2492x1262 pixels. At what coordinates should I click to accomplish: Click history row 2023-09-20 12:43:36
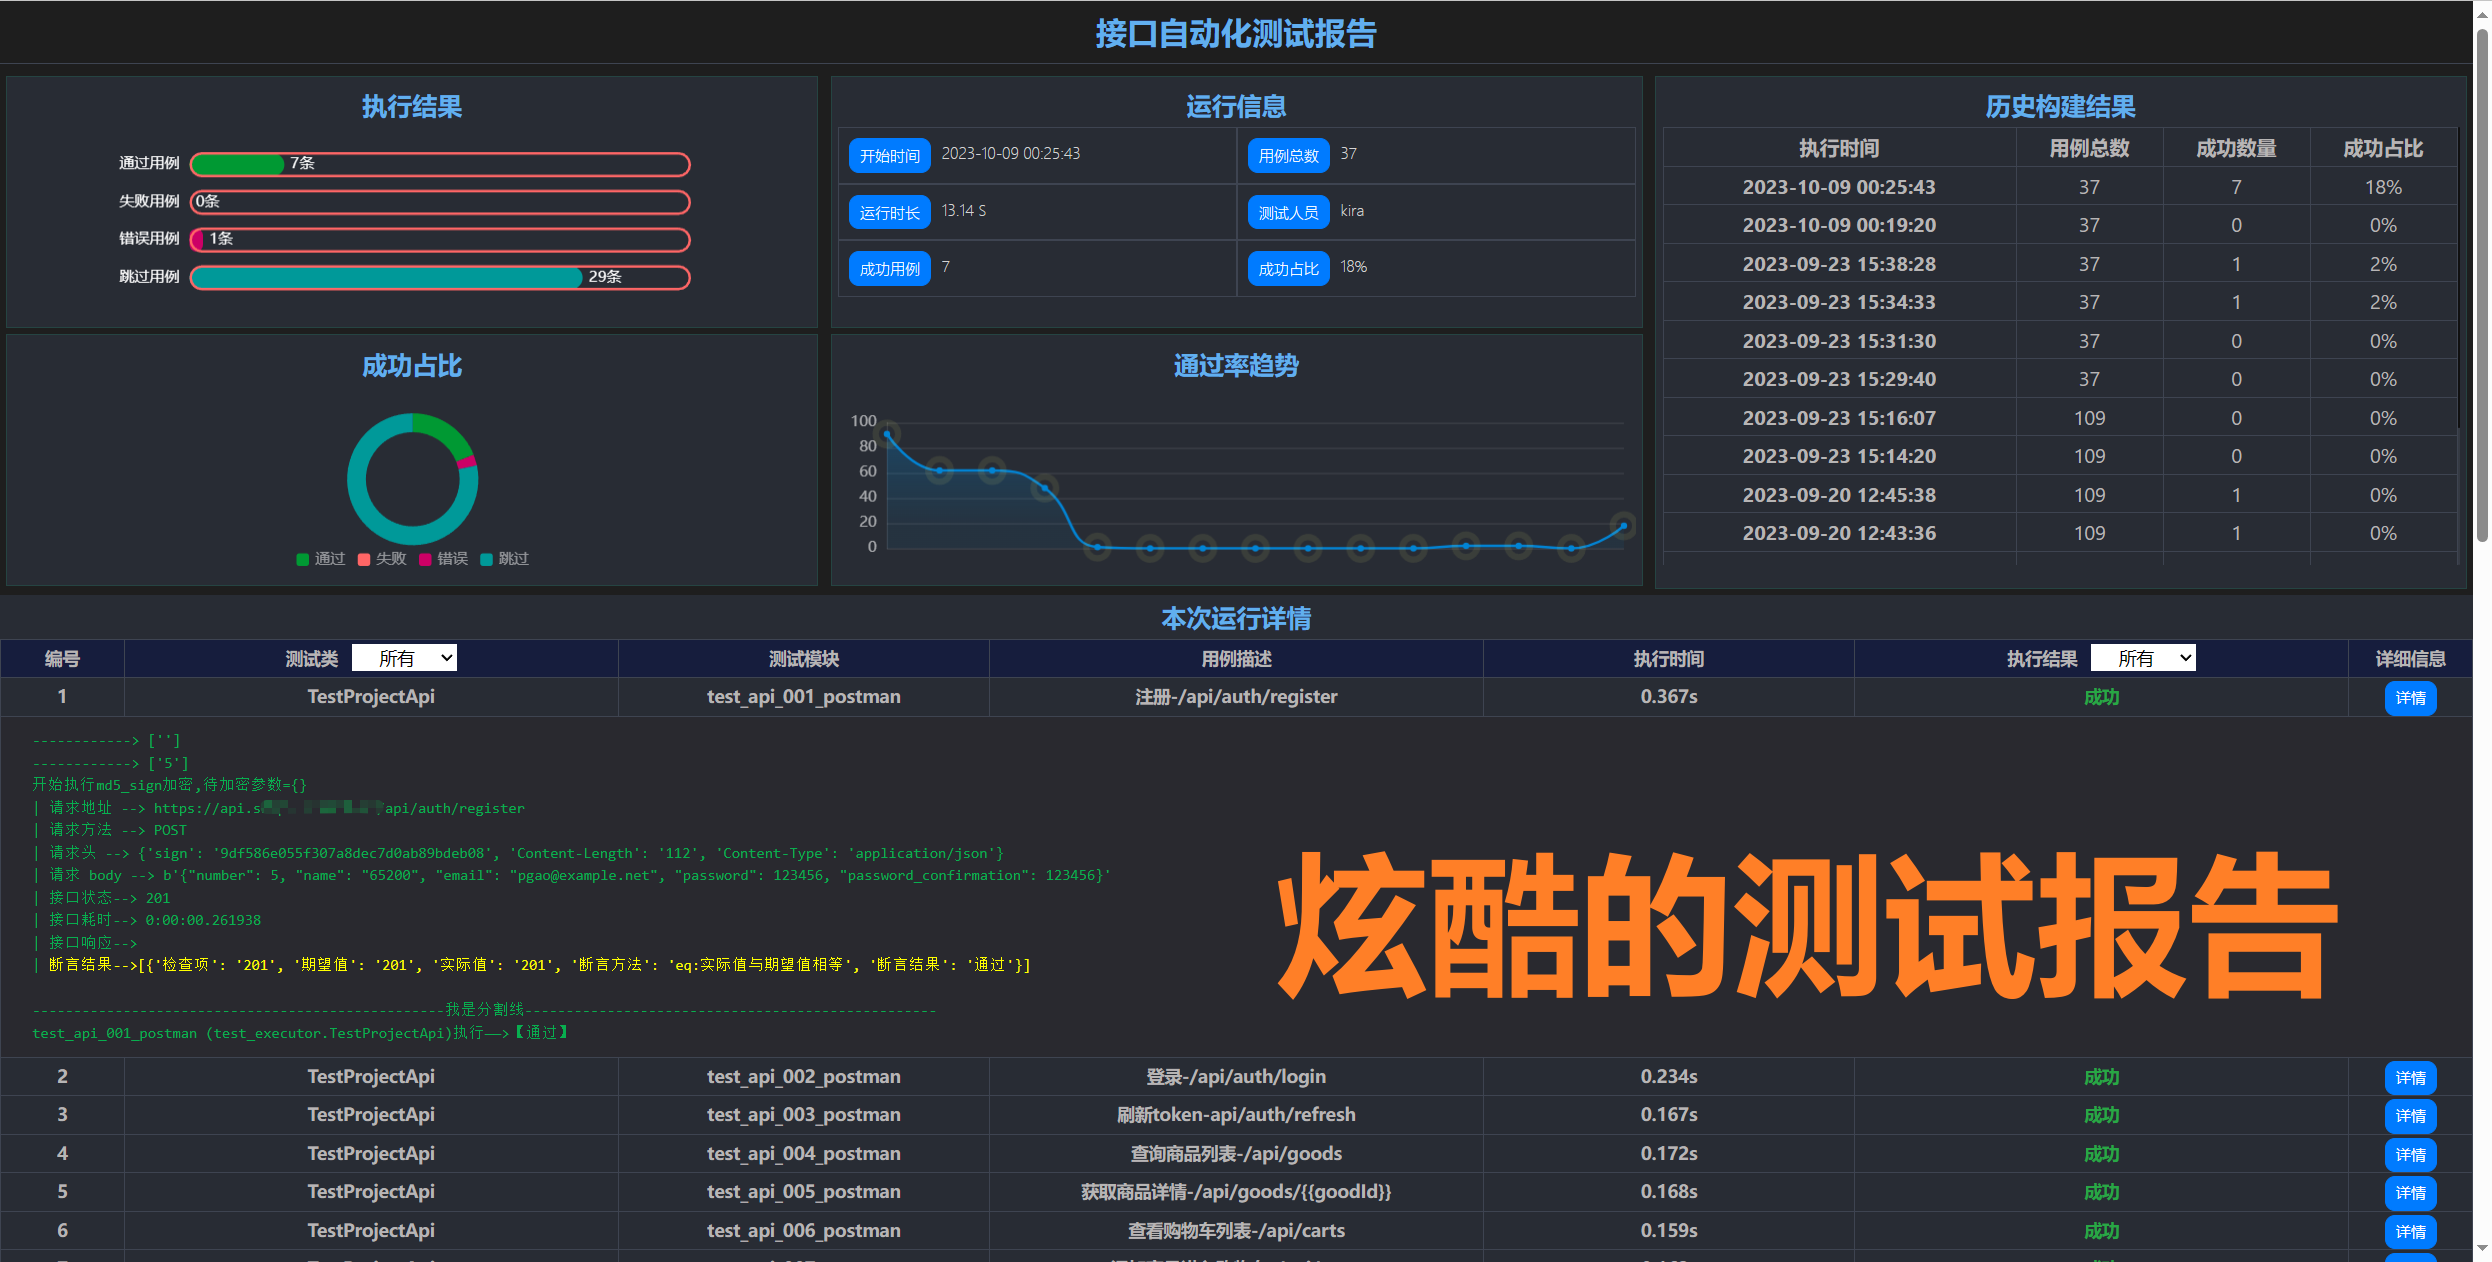2060,533
